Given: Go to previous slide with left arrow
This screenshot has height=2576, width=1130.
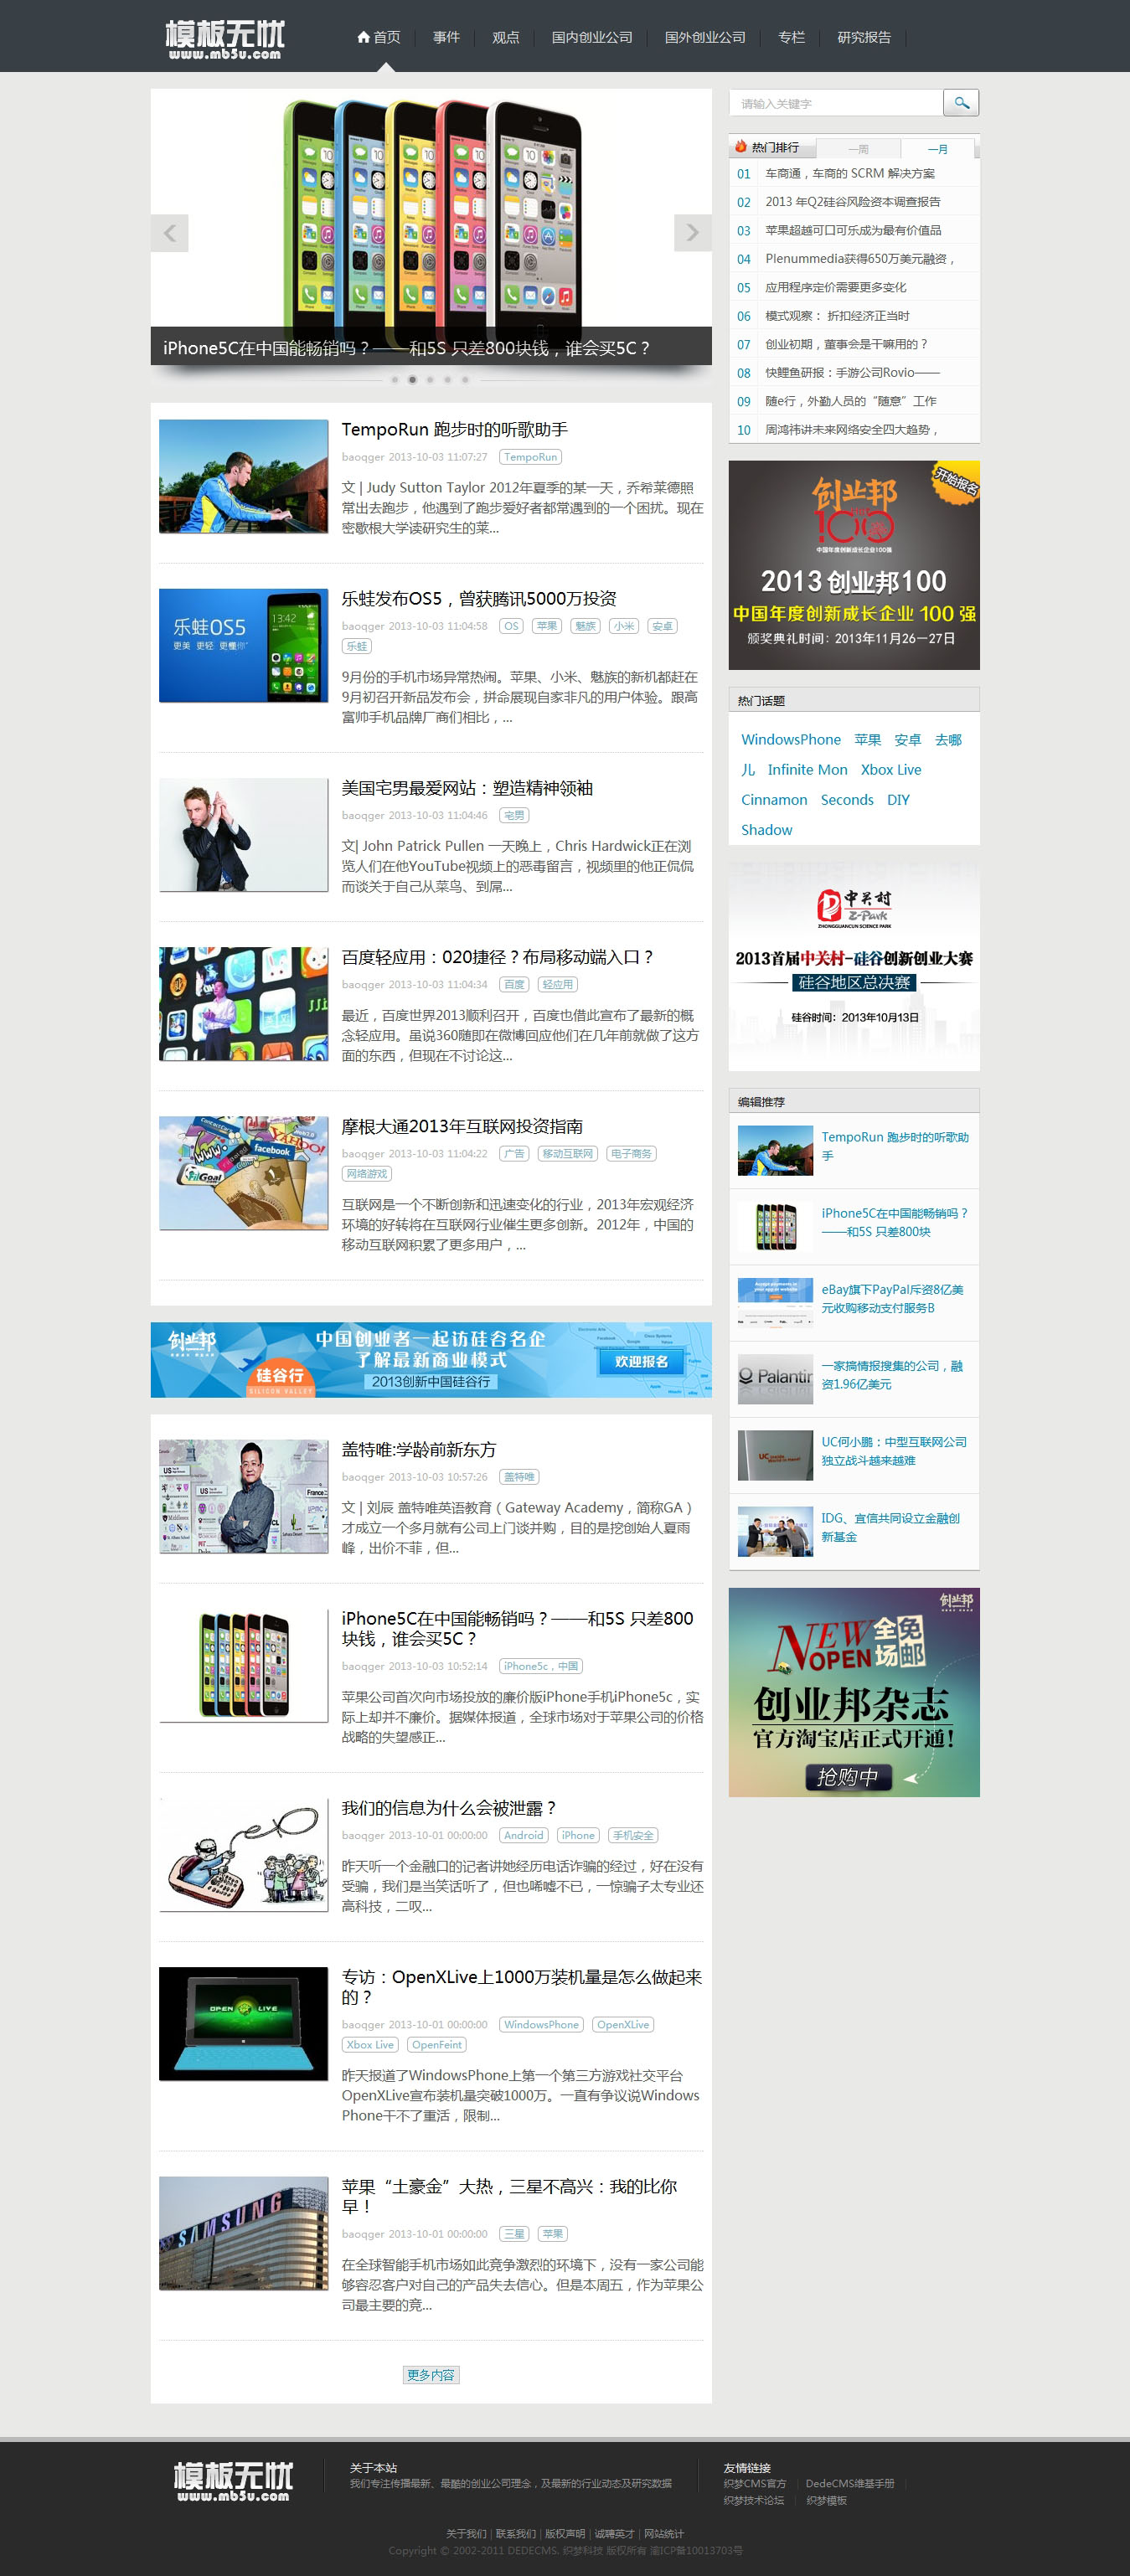Looking at the screenshot, I should 169,233.
